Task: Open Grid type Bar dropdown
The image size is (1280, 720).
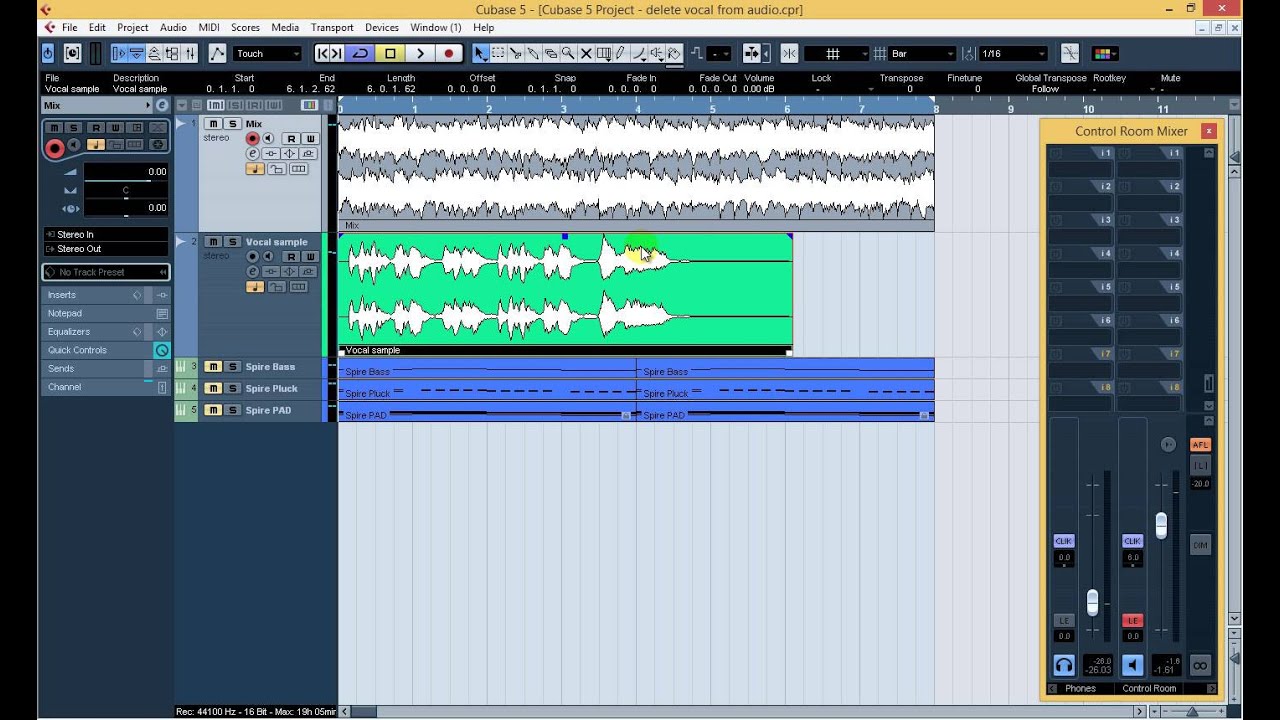Action: click(x=922, y=53)
